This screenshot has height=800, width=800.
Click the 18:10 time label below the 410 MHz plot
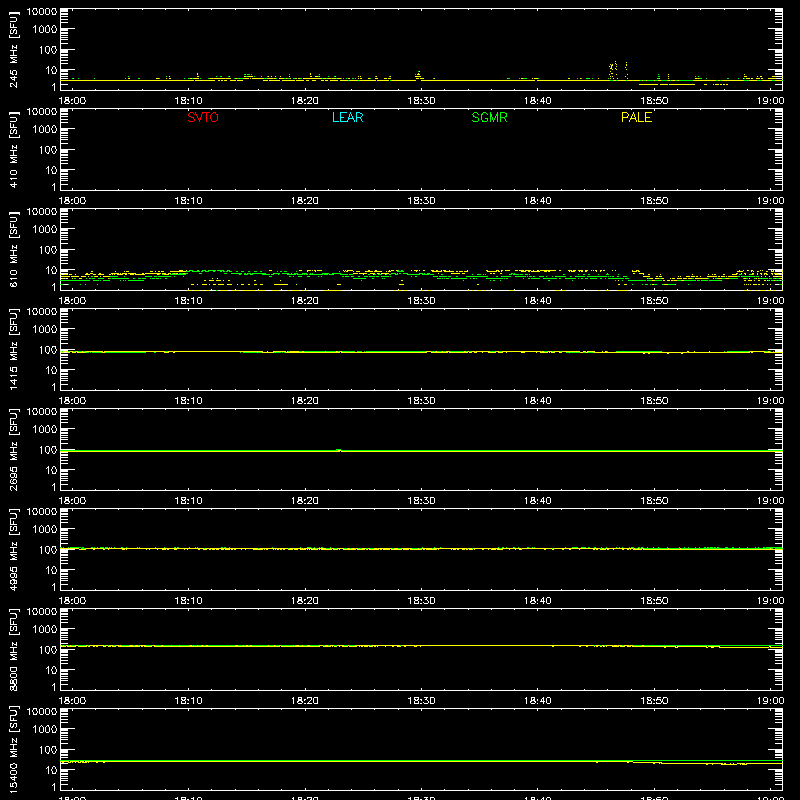coord(188,201)
